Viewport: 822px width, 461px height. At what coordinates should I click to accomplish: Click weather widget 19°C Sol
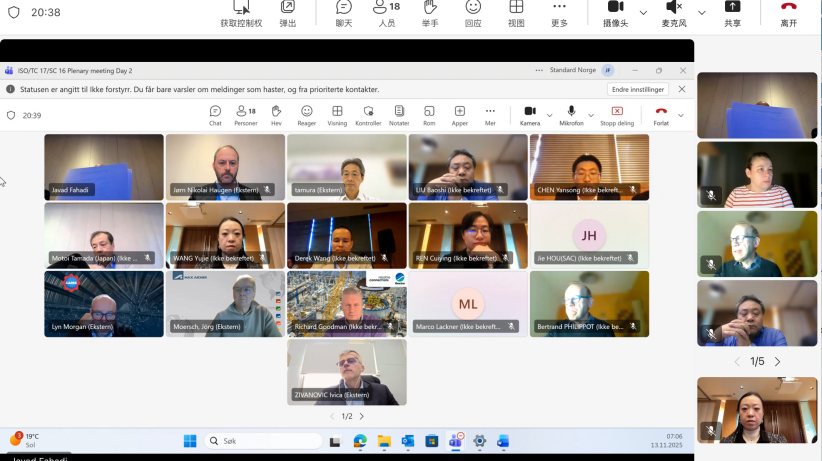(24, 440)
